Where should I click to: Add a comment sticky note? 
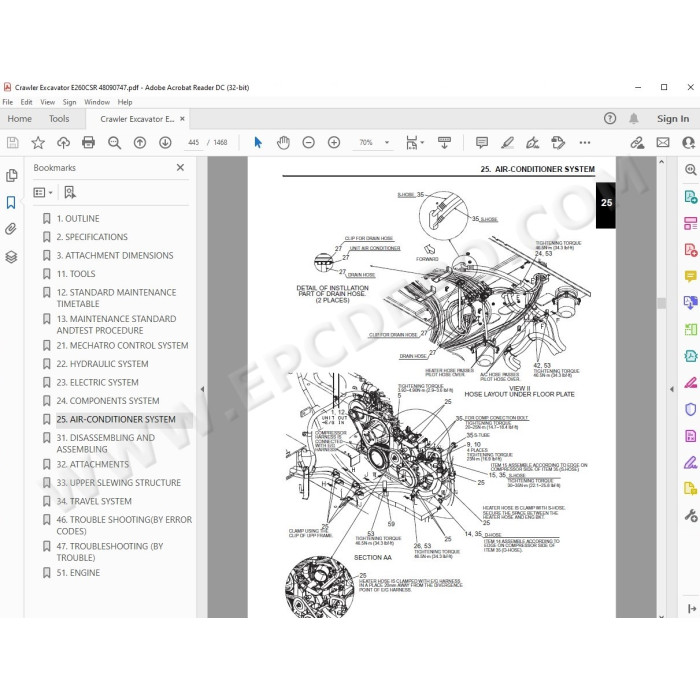(482, 142)
